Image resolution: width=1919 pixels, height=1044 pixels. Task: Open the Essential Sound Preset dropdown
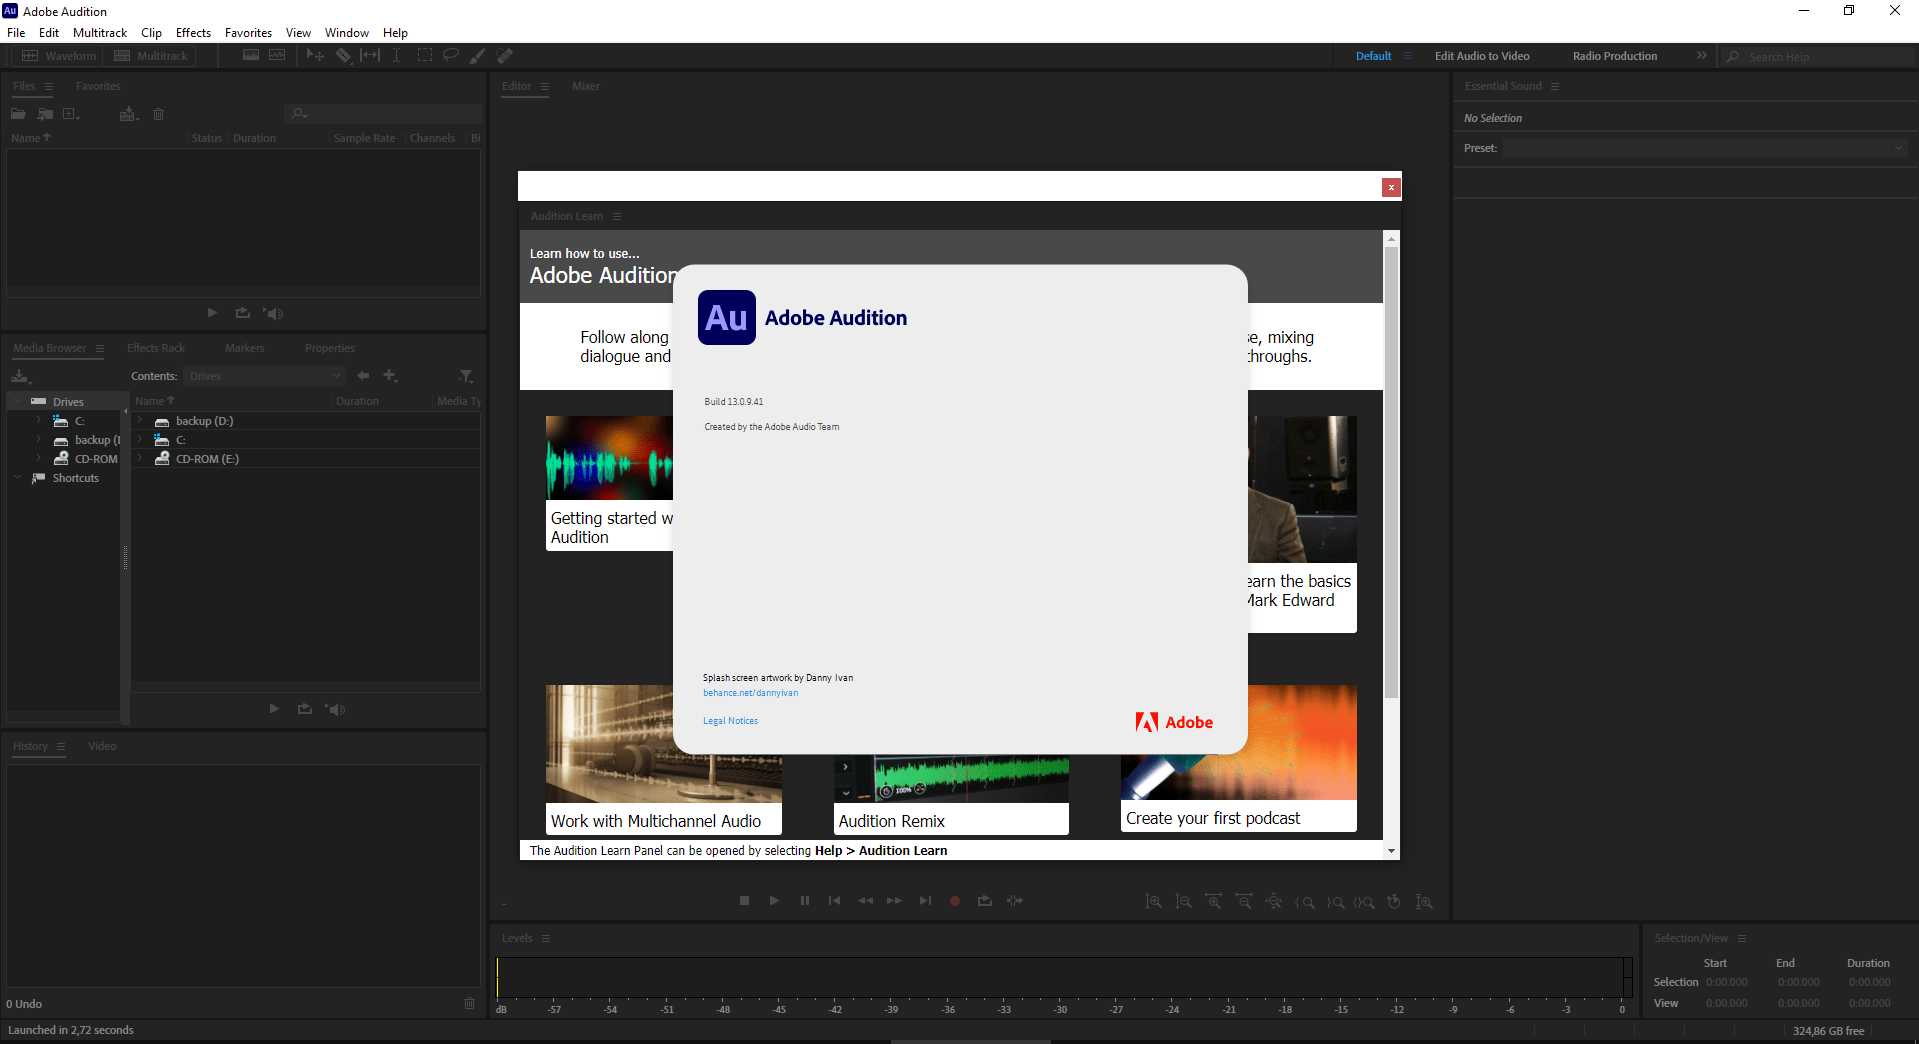[x=1704, y=148]
